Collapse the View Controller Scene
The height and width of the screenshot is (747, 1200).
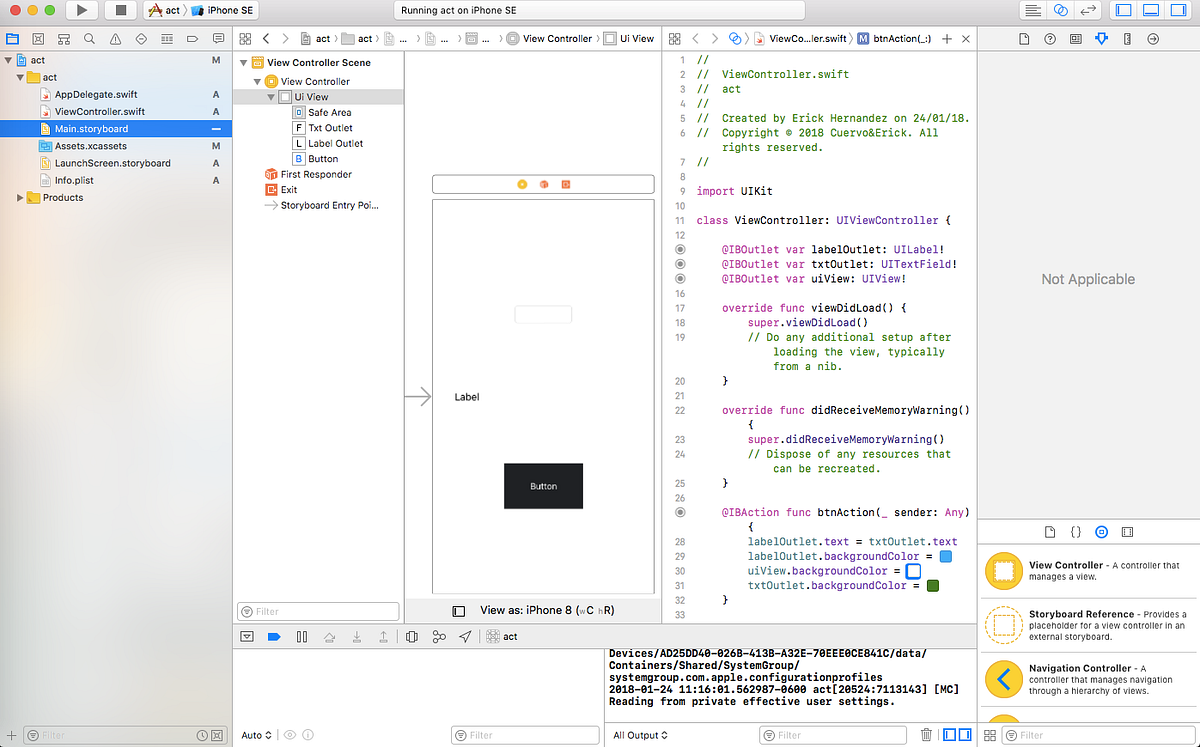click(x=242, y=61)
